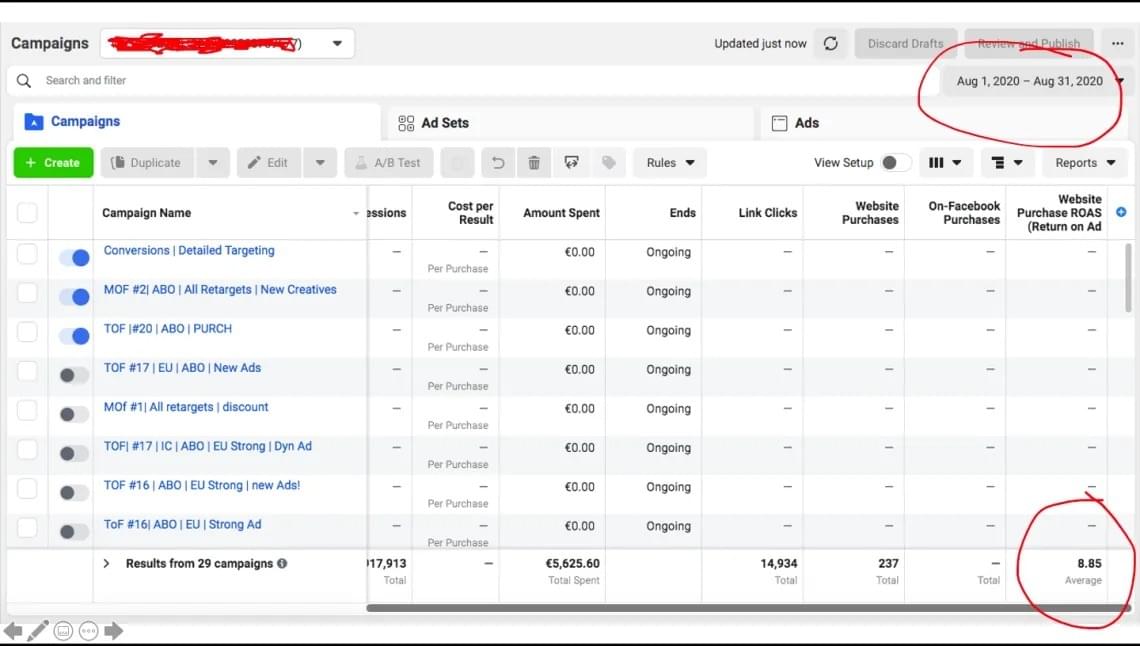The image size is (1140, 646).
Task: Click the info icon beside Results from 29 campaigns
Action: pyautogui.click(x=282, y=563)
